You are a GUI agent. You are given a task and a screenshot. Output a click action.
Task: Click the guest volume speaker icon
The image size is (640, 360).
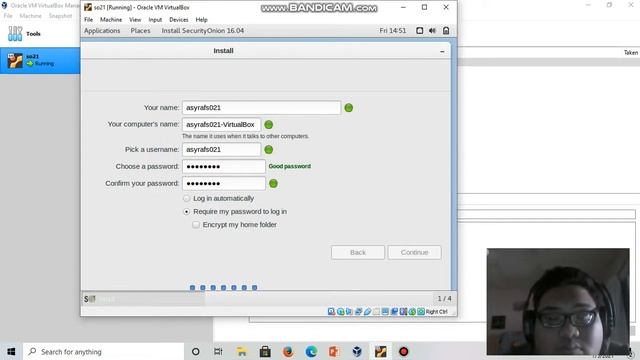[x=432, y=31]
